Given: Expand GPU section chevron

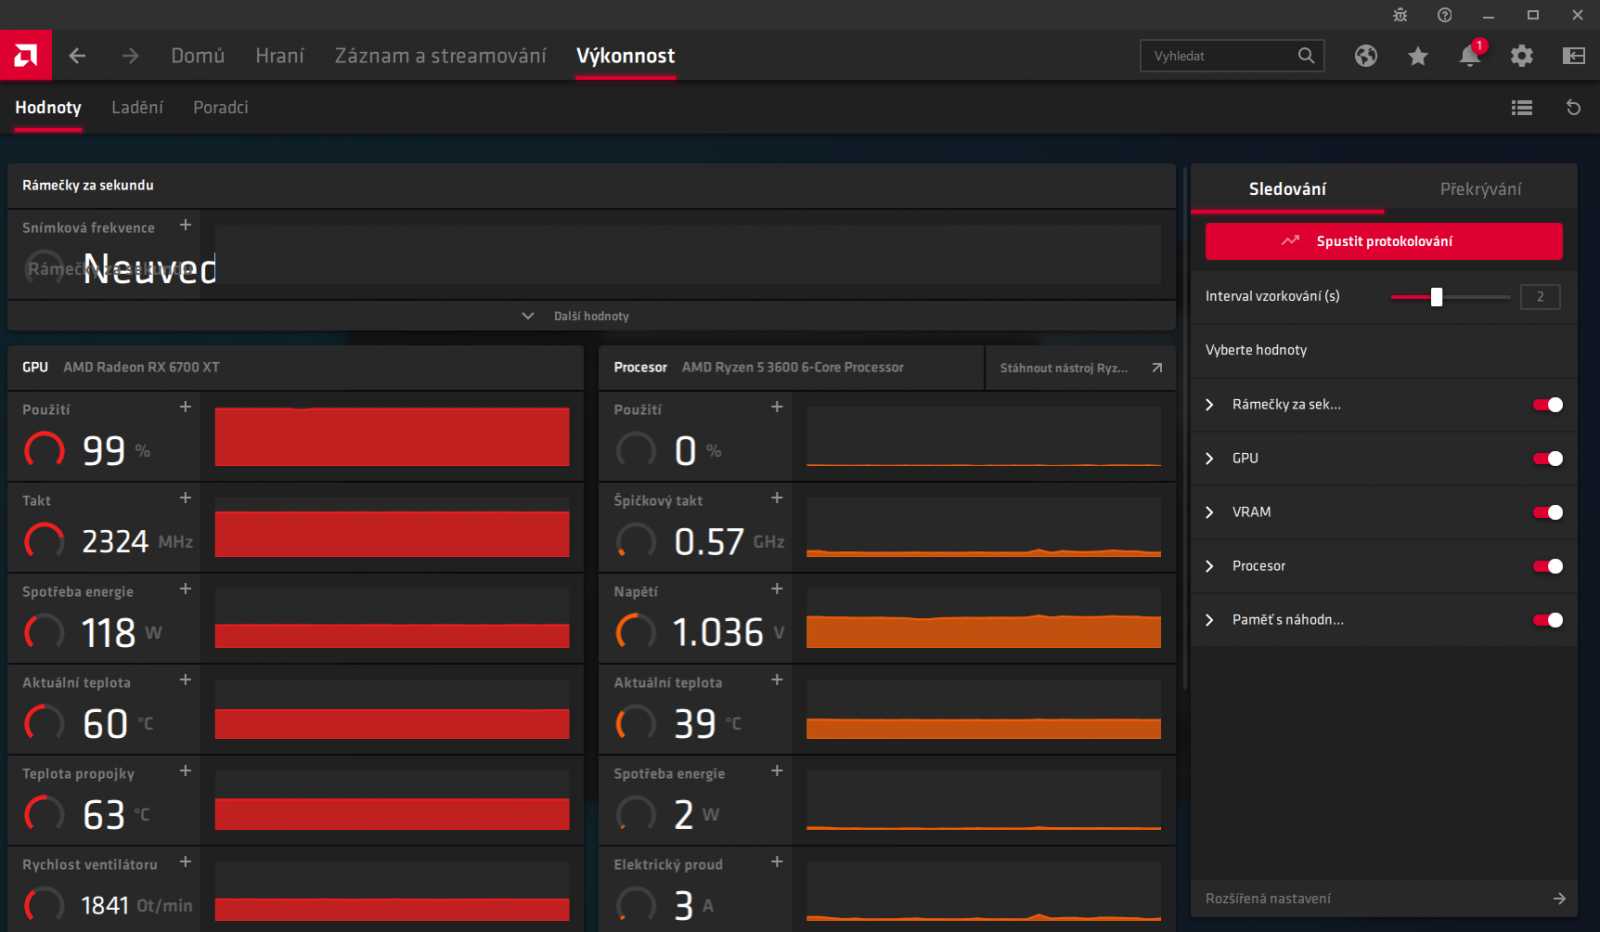Looking at the screenshot, I should (1210, 459).
